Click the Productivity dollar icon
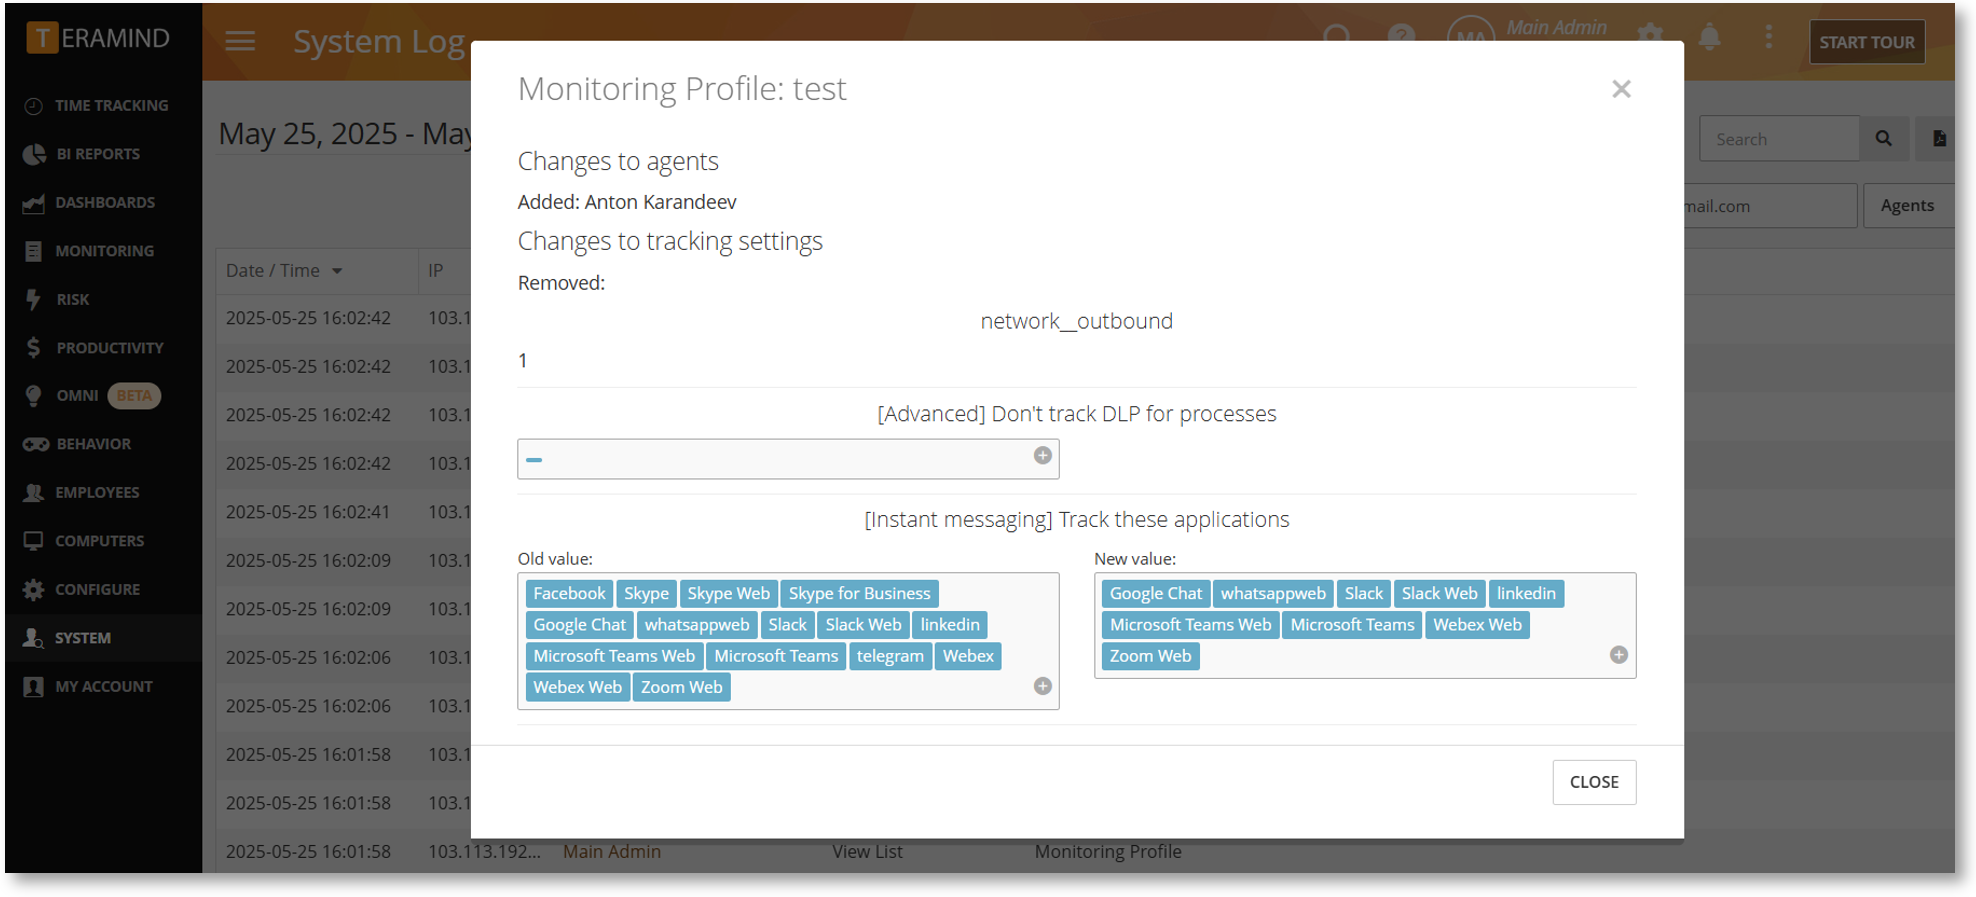 coord(33,347)
